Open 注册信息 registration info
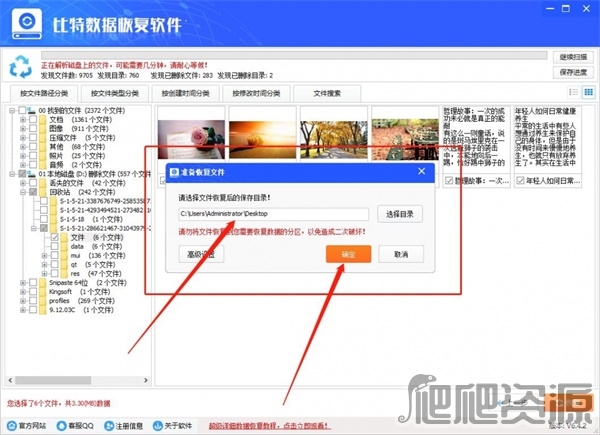This screenshot has width=600, height=435. tap(124, 426)
